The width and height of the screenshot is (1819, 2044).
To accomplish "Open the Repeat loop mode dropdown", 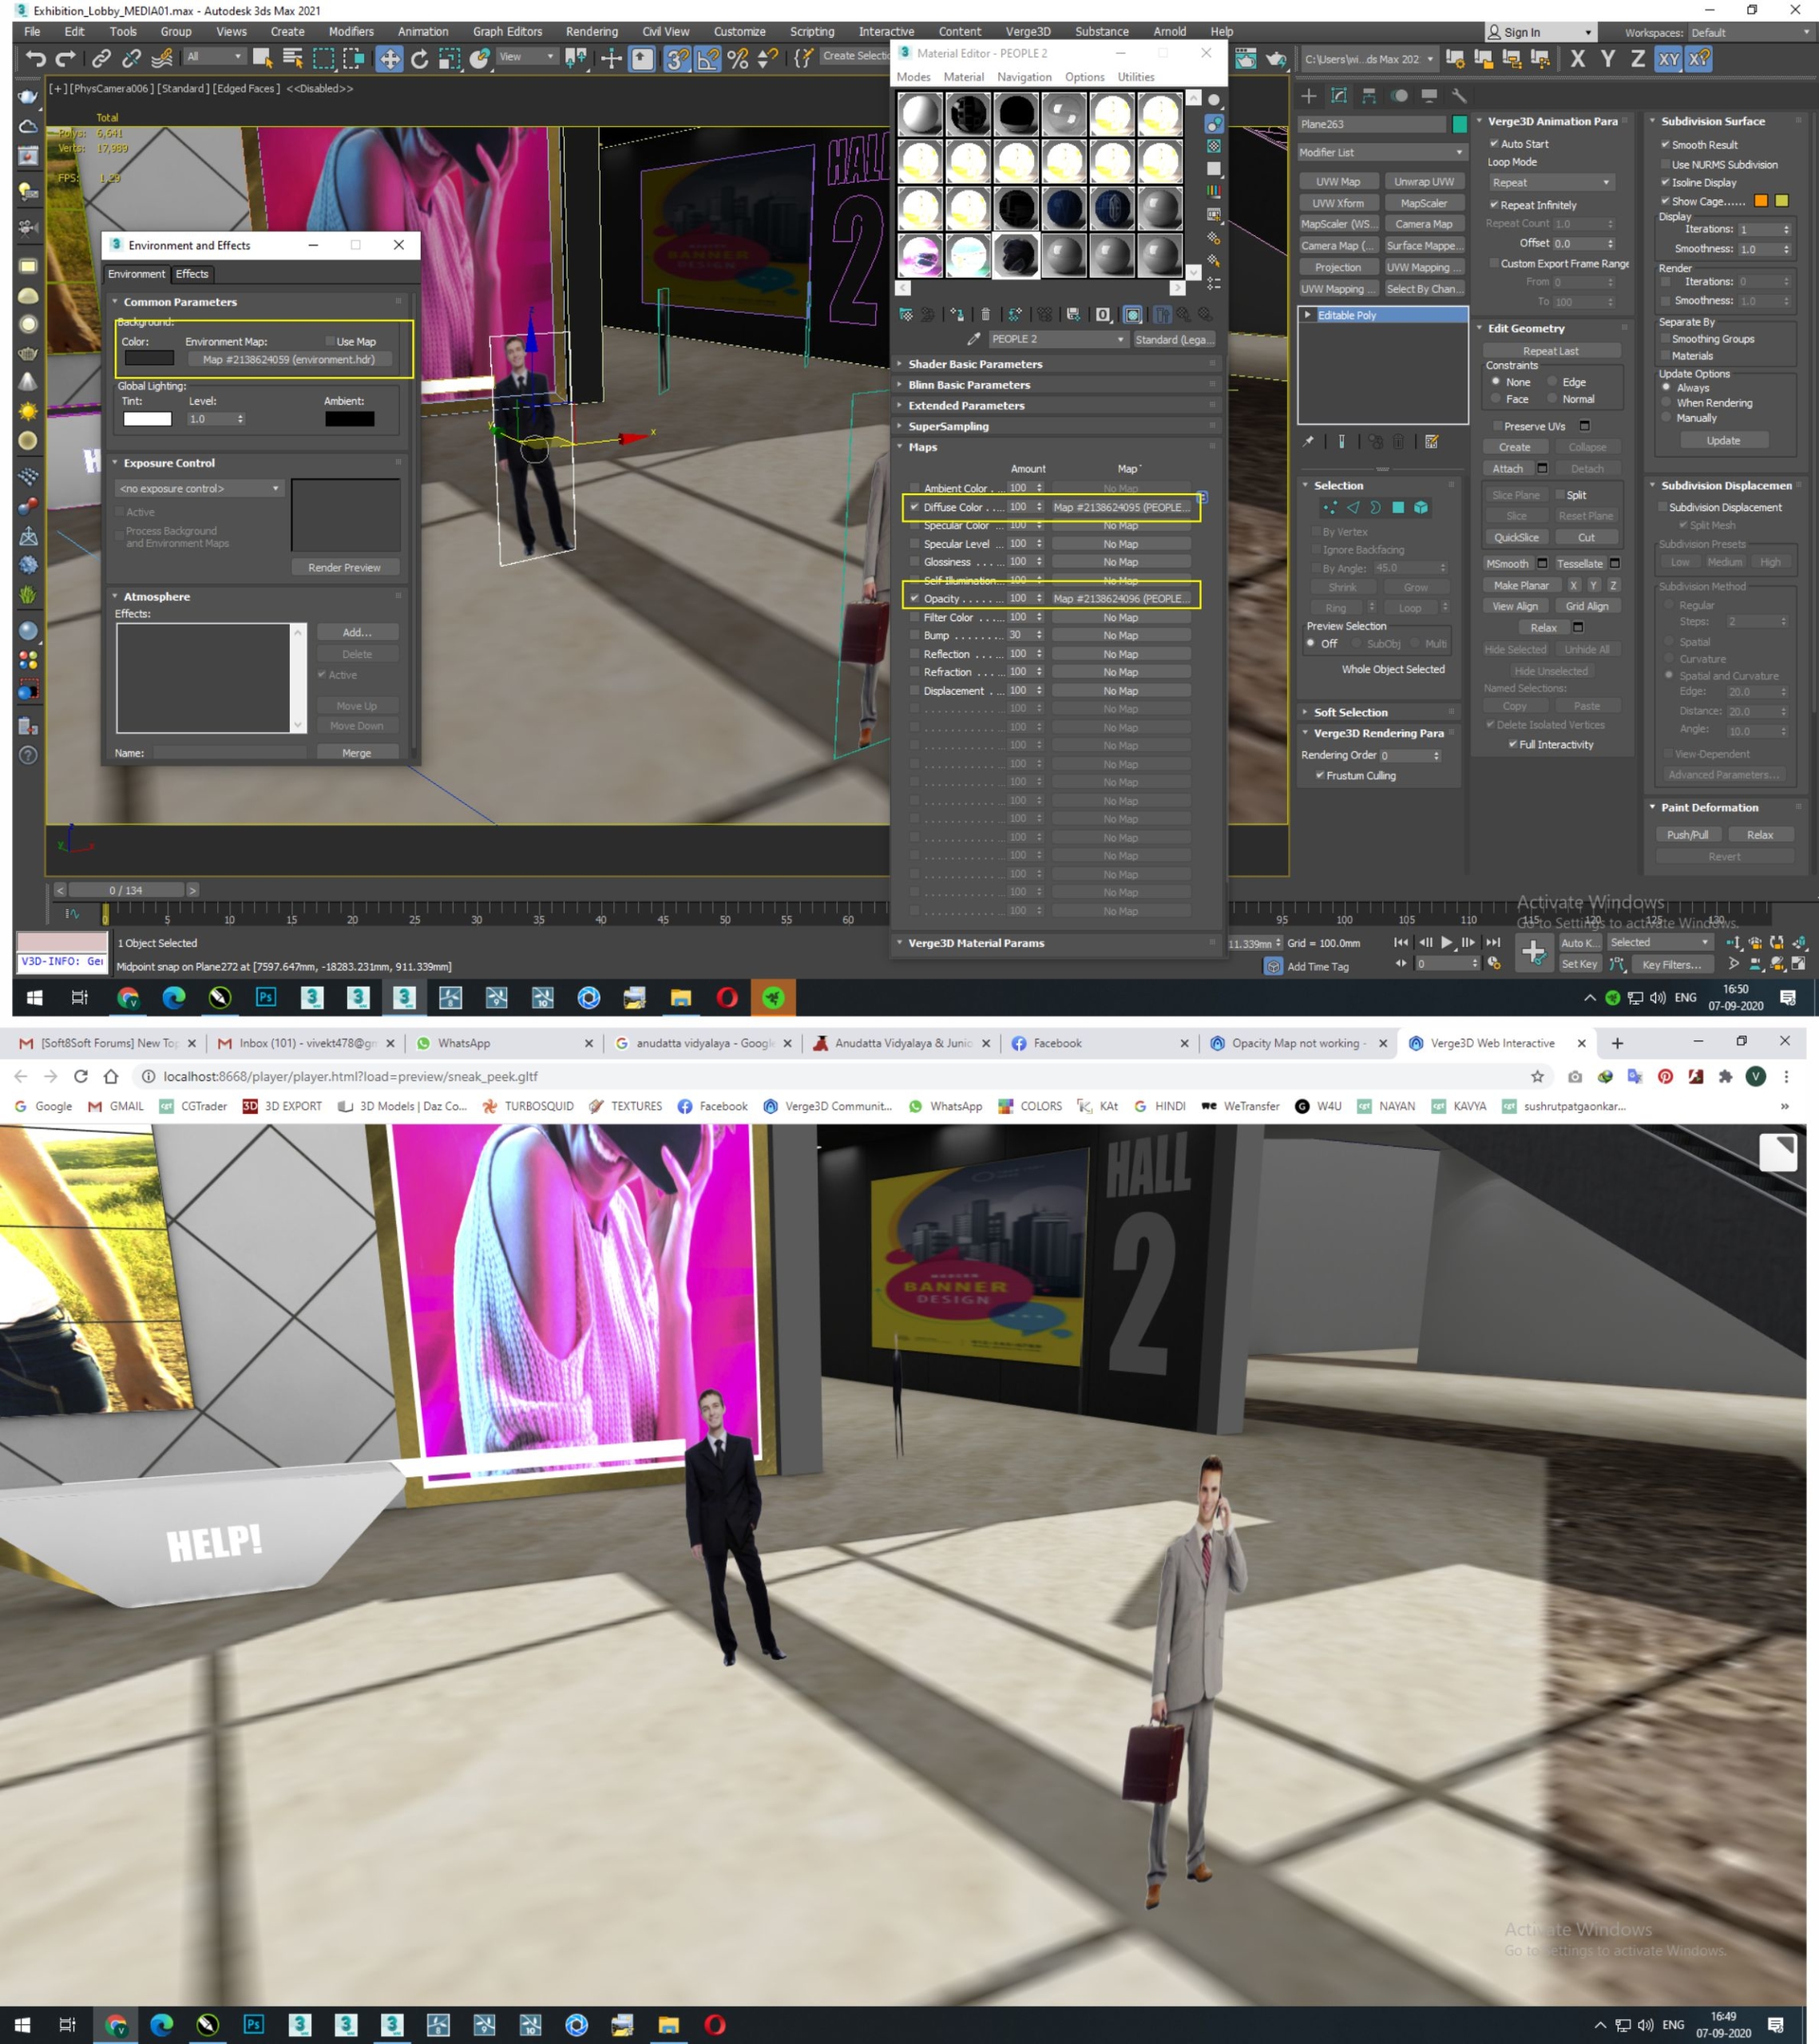I will [x=1551, y=182].
